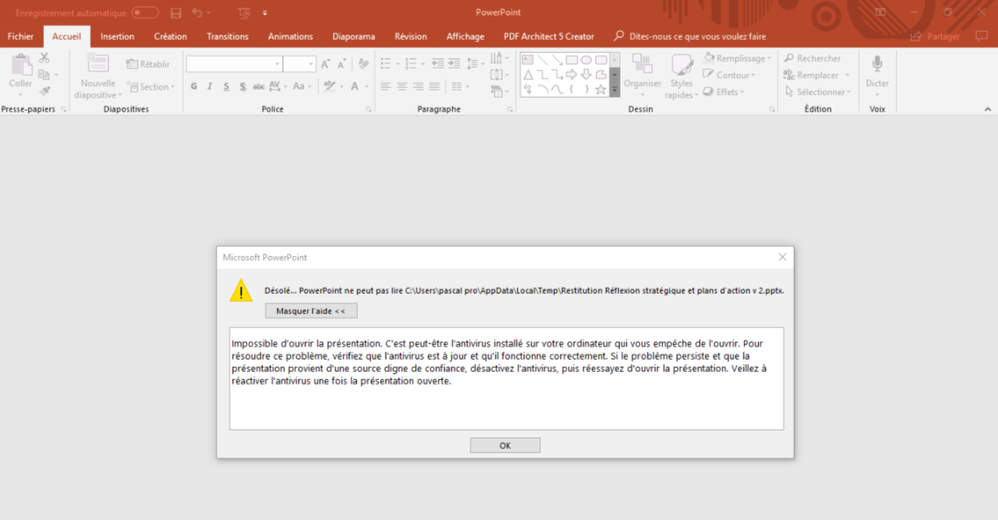Toggle italic formatting with I button
998x520 pixels.
(x=210, y=87)
